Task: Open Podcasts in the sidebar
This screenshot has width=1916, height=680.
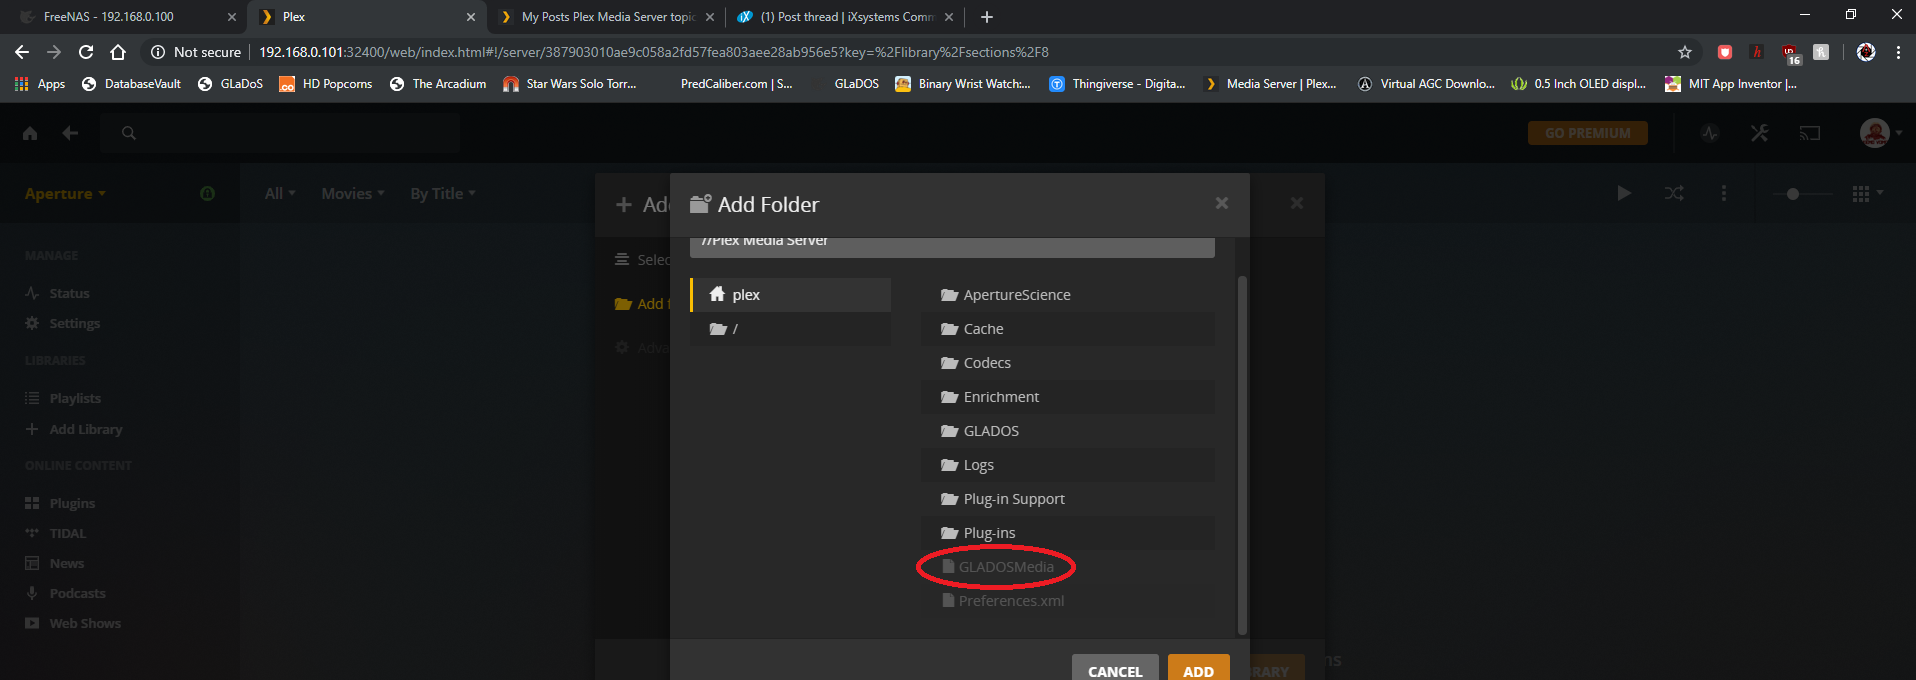Action: 65,593
